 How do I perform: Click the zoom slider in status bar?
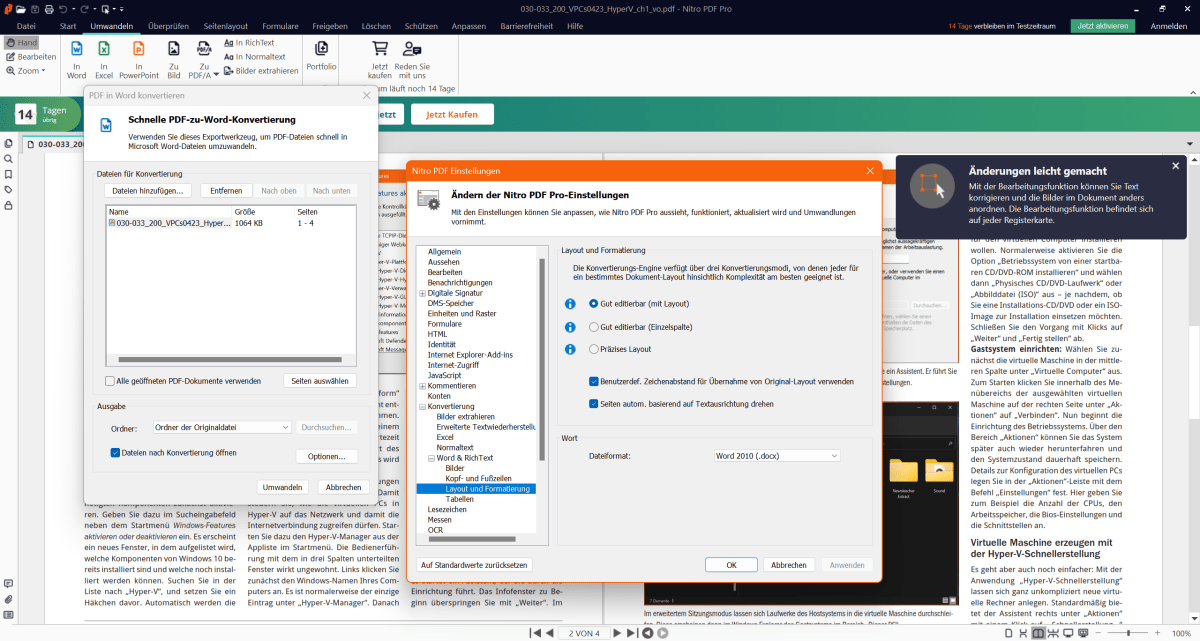(1127, 633)
